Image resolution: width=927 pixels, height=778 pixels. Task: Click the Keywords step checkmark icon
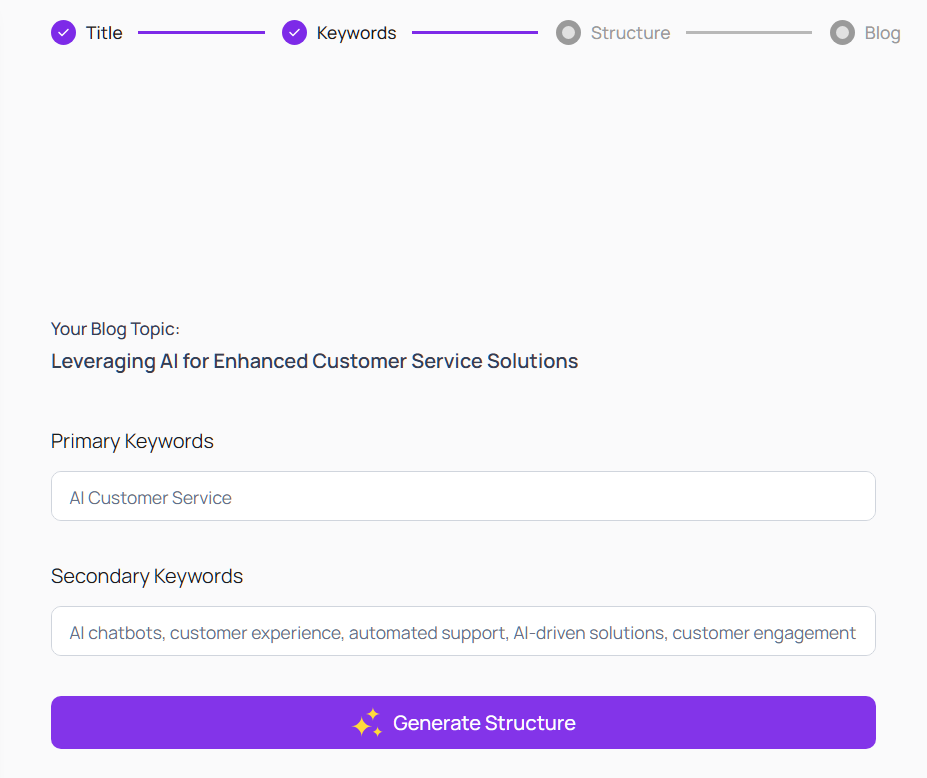coord(294,33)
